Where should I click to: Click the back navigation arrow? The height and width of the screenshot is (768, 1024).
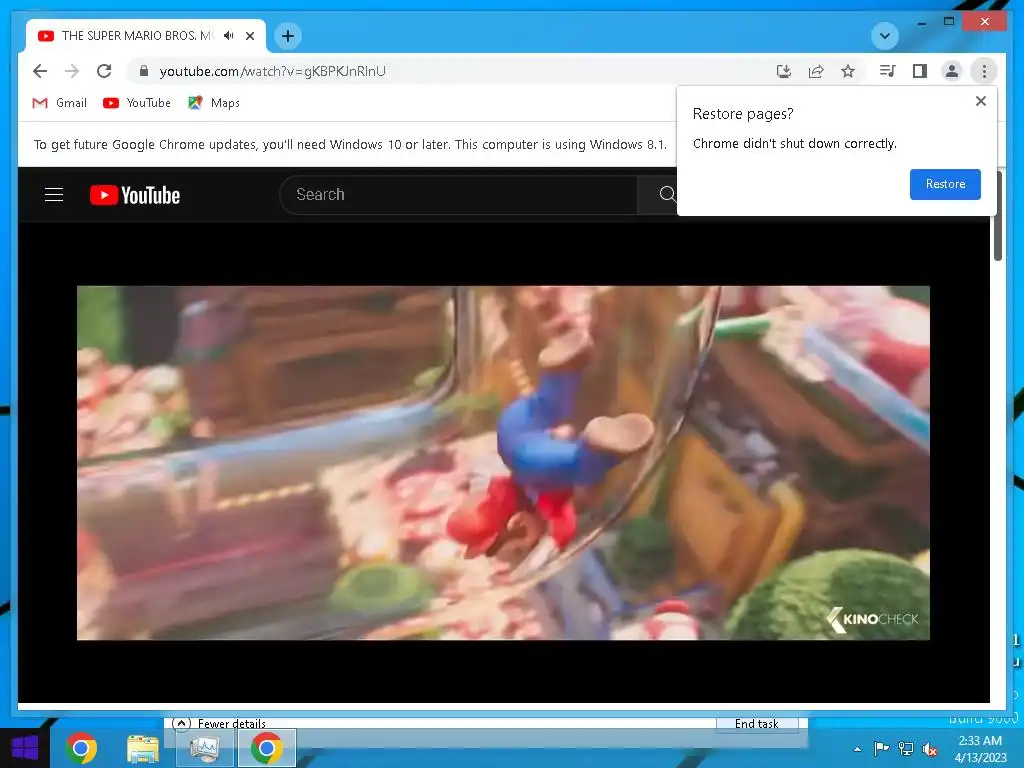point(40,71)
